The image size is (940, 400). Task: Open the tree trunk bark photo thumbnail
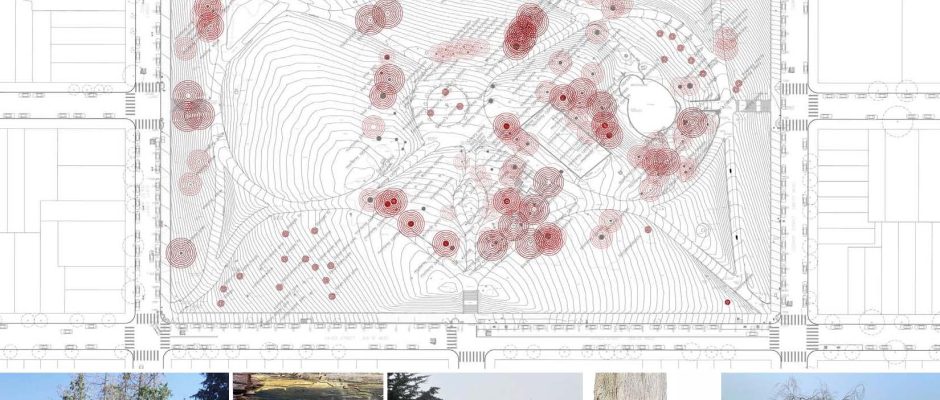tap(630, 387)
